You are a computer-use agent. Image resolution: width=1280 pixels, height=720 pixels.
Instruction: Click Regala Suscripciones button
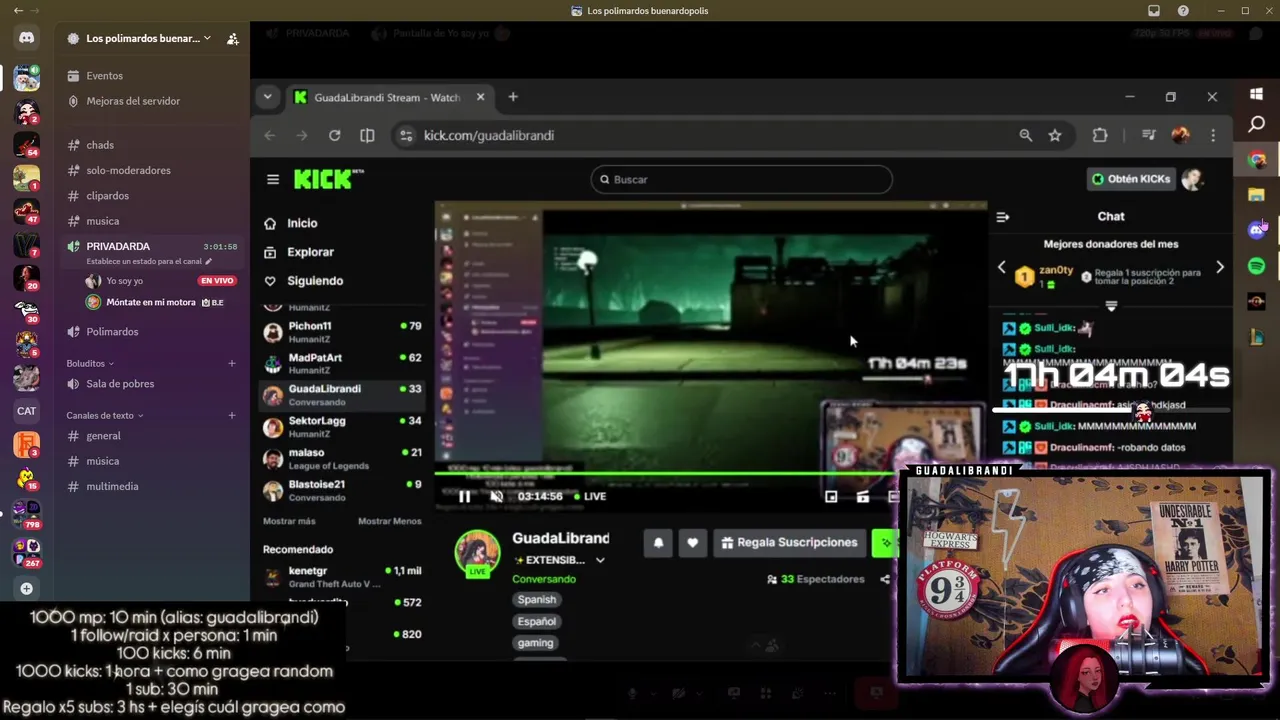(x=789, y=543)
